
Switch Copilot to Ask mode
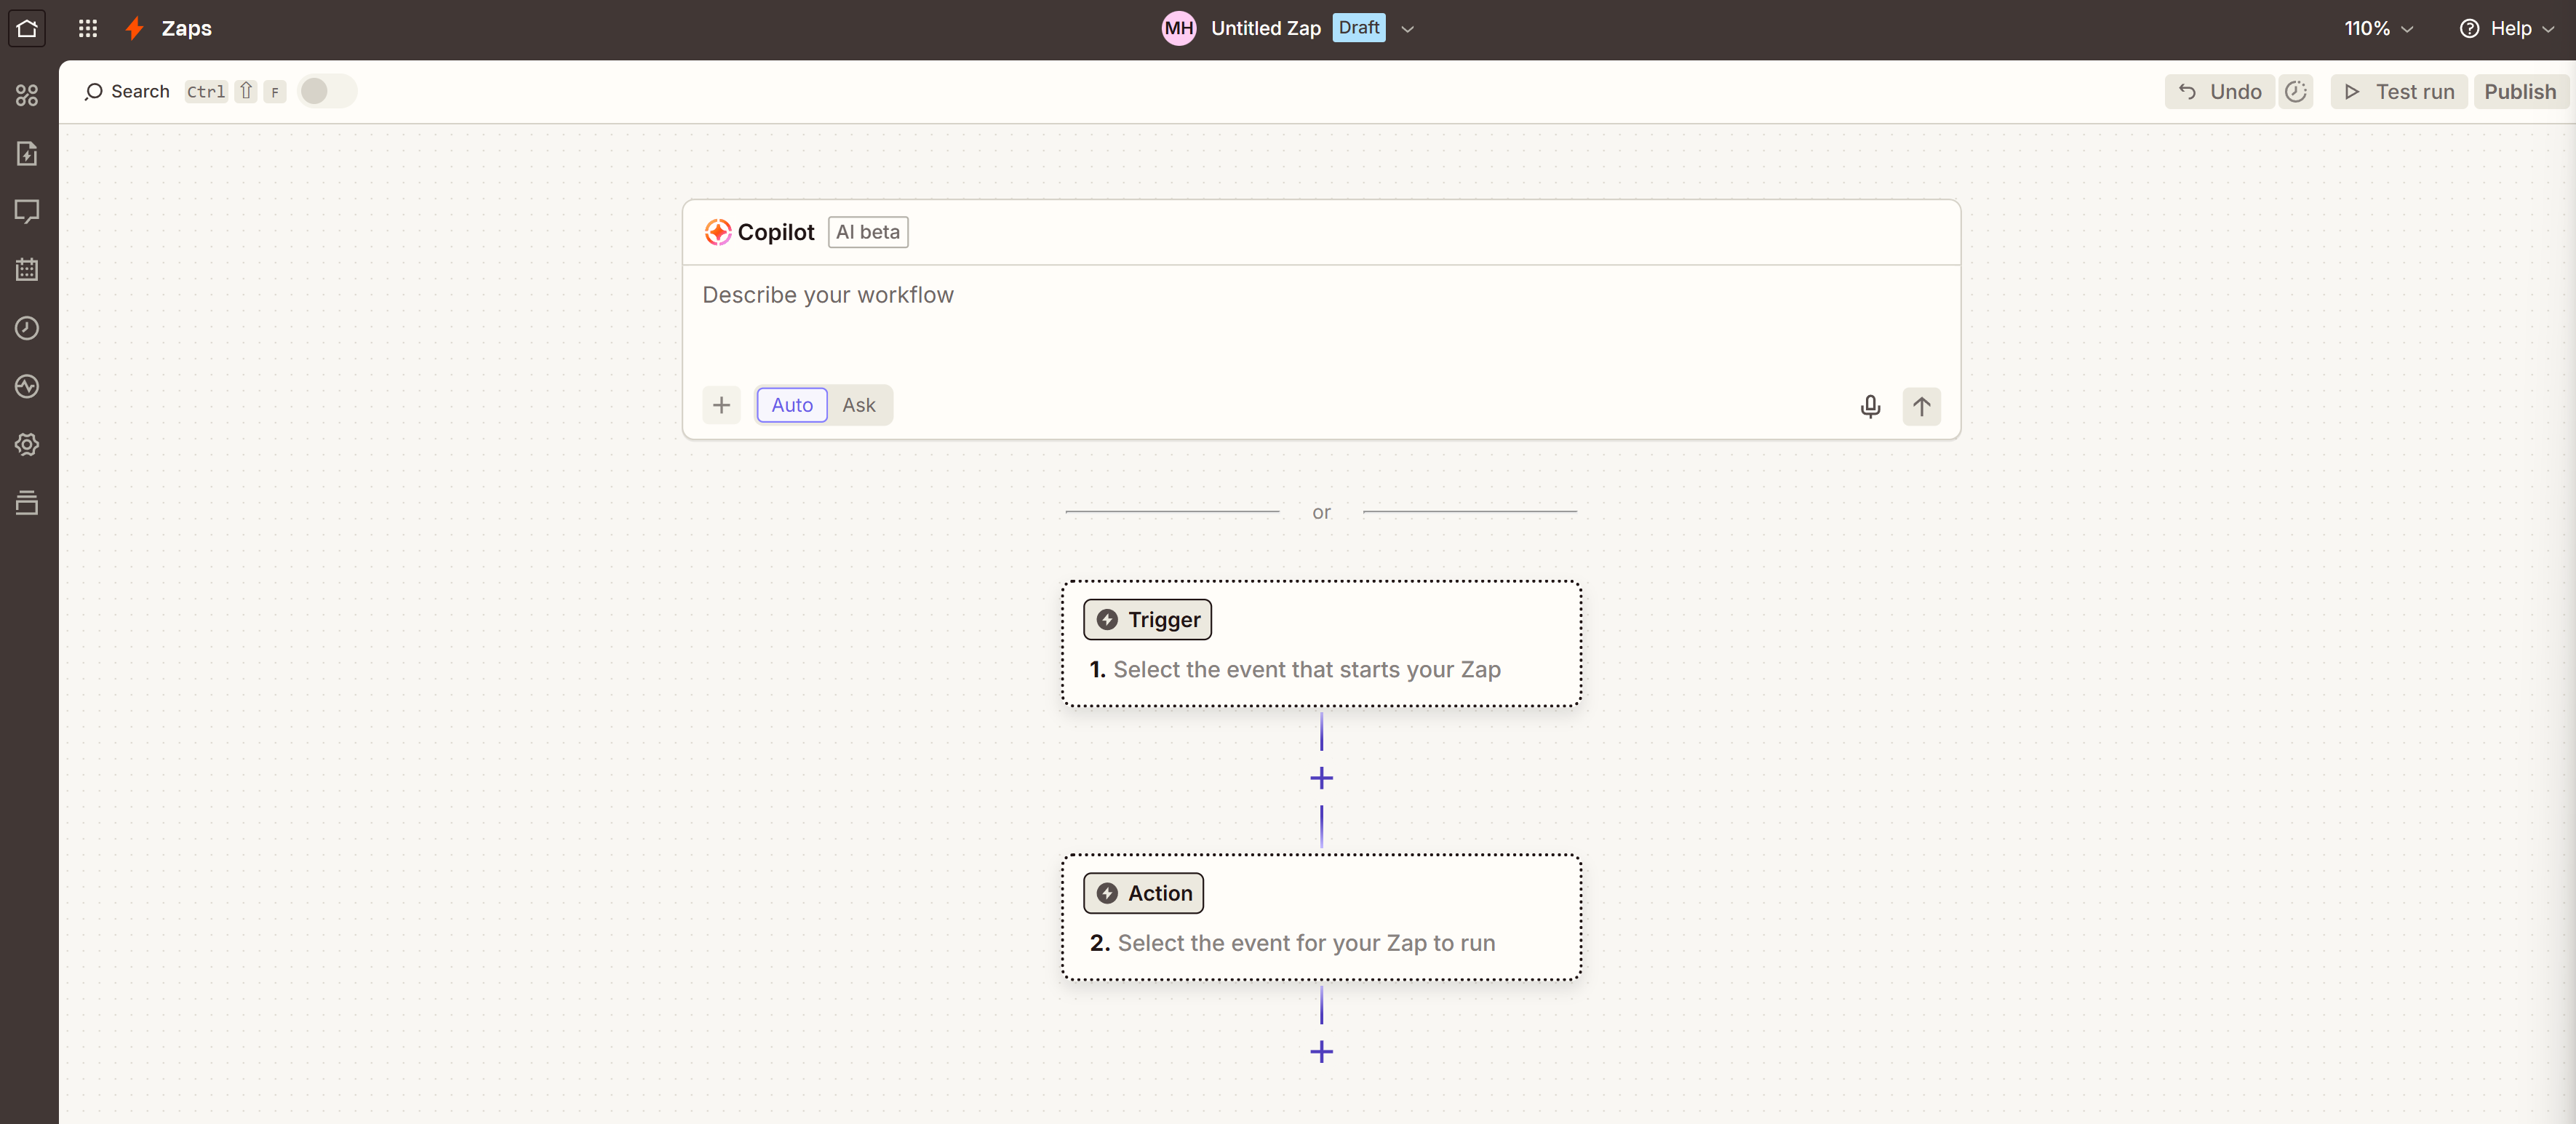pos(859,405)
